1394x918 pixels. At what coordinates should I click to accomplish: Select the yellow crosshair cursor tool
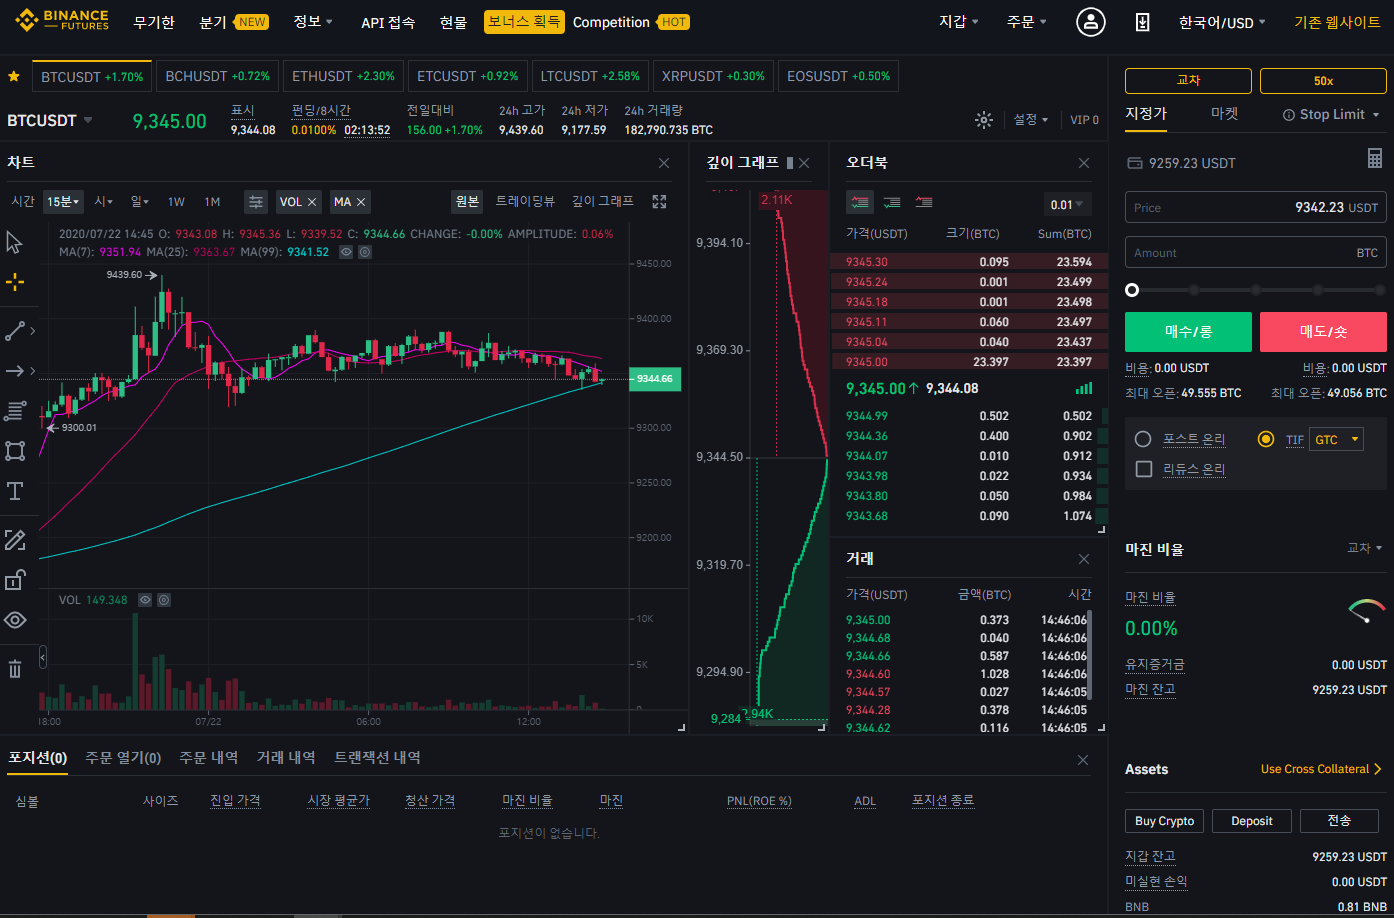point(14,282)
